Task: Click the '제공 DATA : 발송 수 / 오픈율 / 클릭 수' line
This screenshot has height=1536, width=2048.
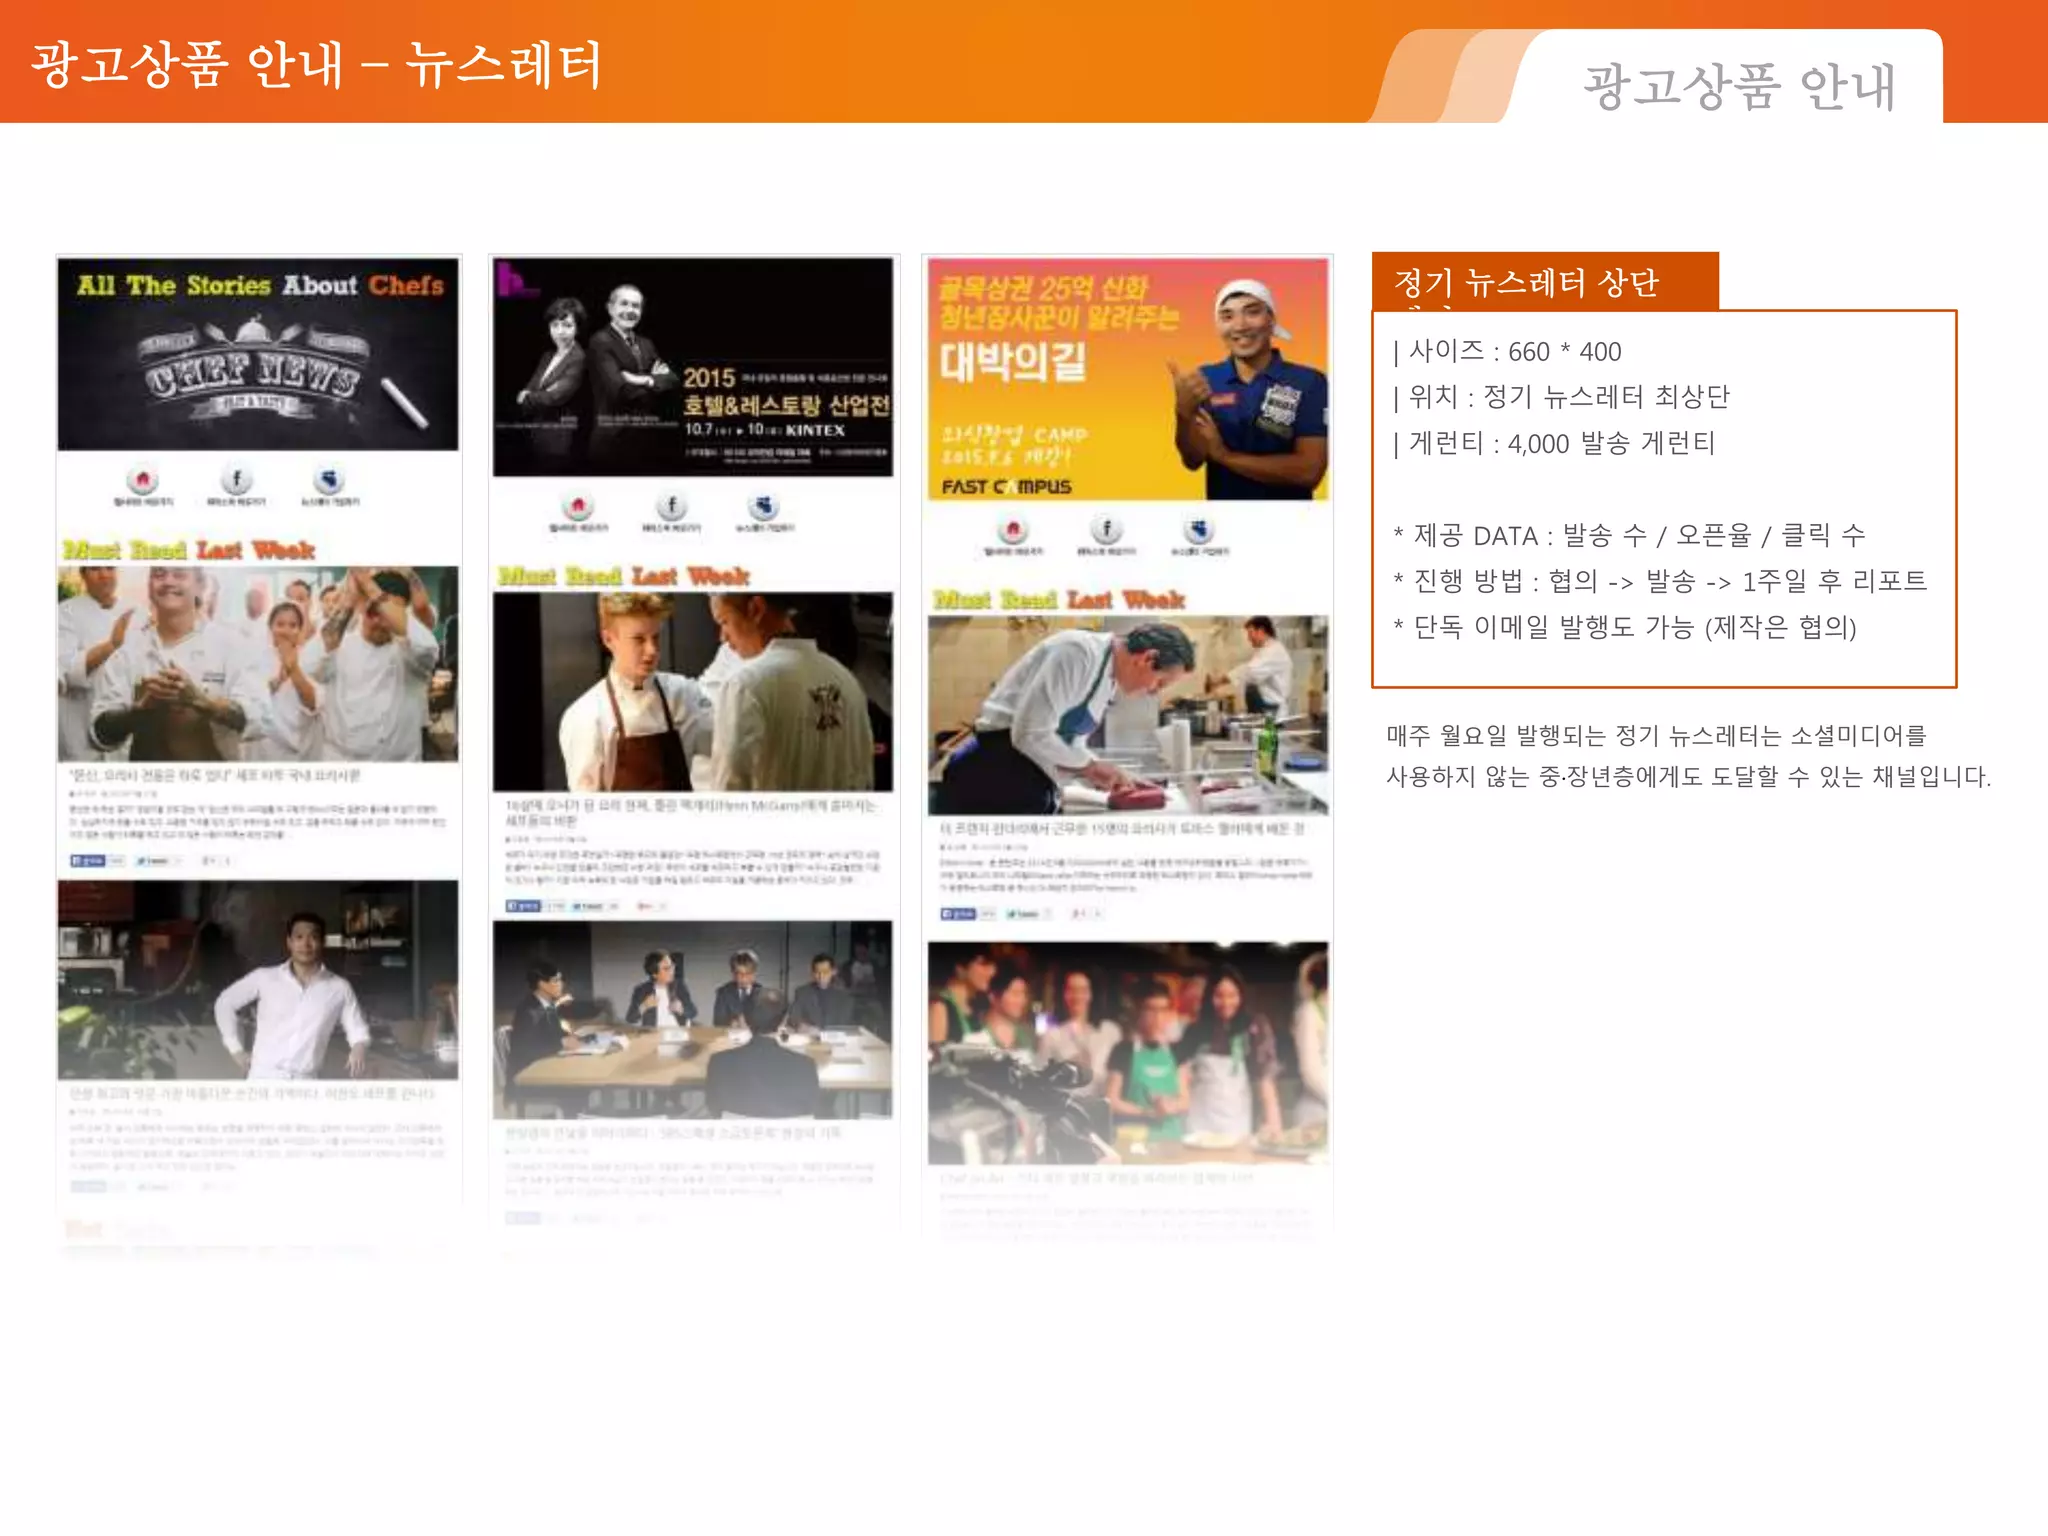Action: click(1629, 535)
